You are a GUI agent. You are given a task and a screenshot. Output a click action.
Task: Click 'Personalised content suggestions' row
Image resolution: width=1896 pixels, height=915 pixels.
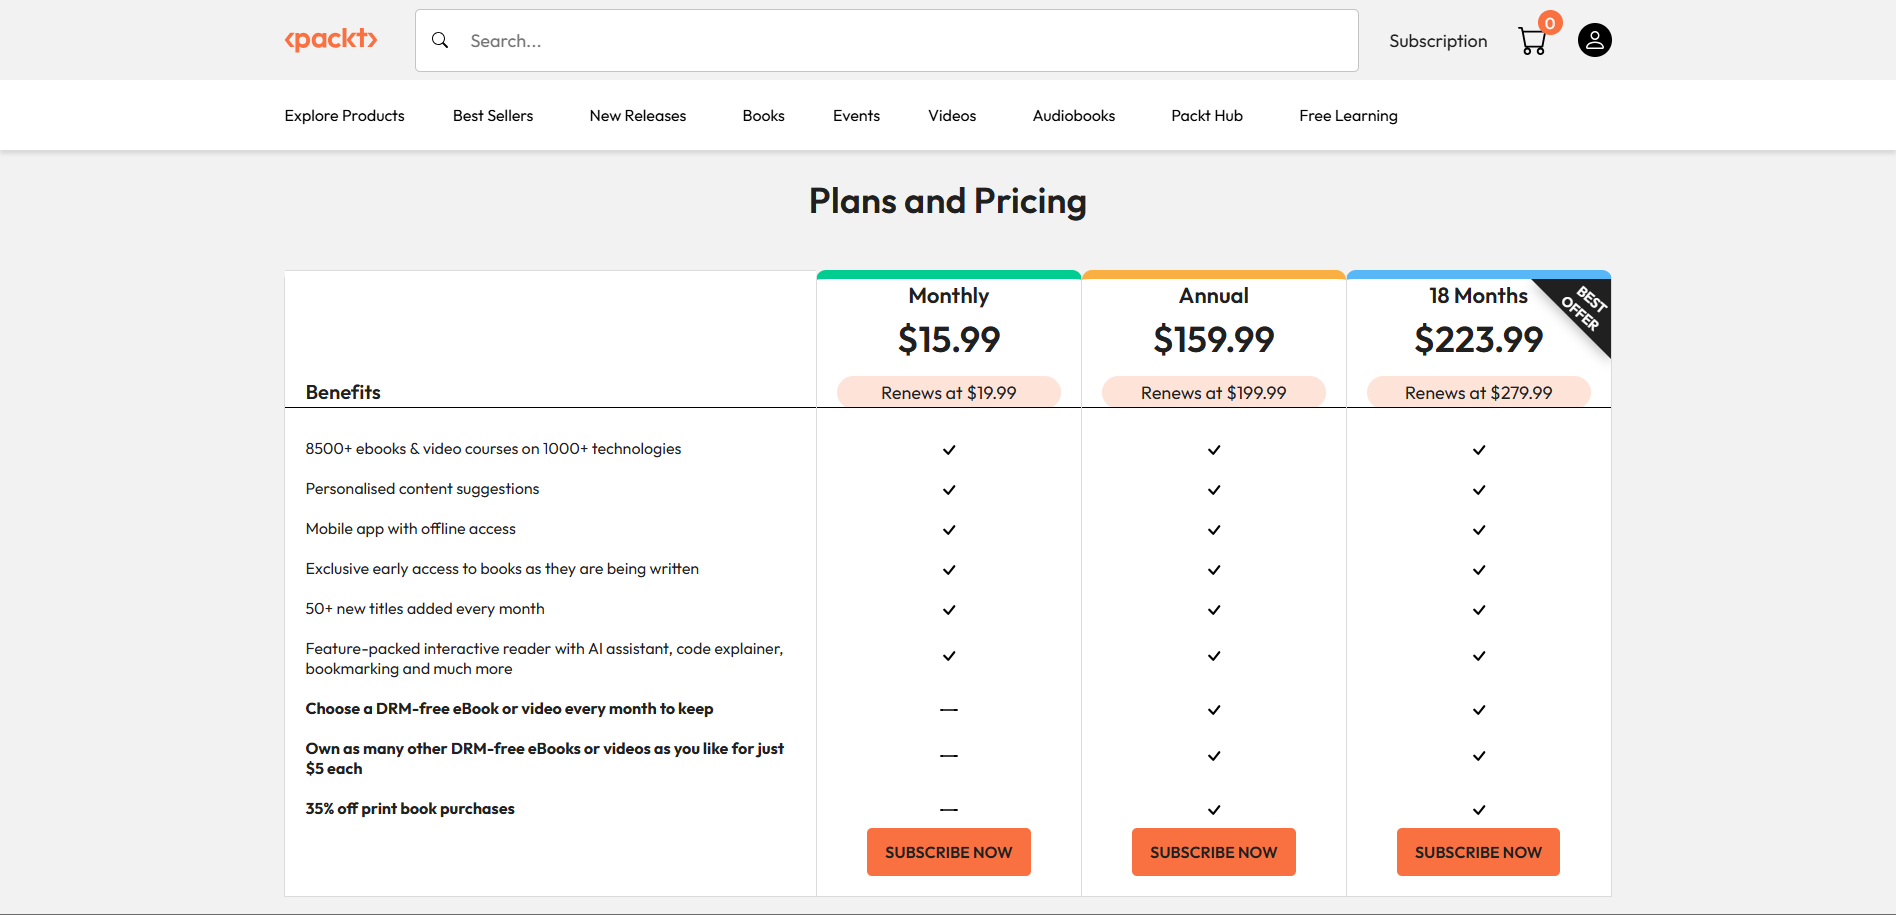[422, 489]
